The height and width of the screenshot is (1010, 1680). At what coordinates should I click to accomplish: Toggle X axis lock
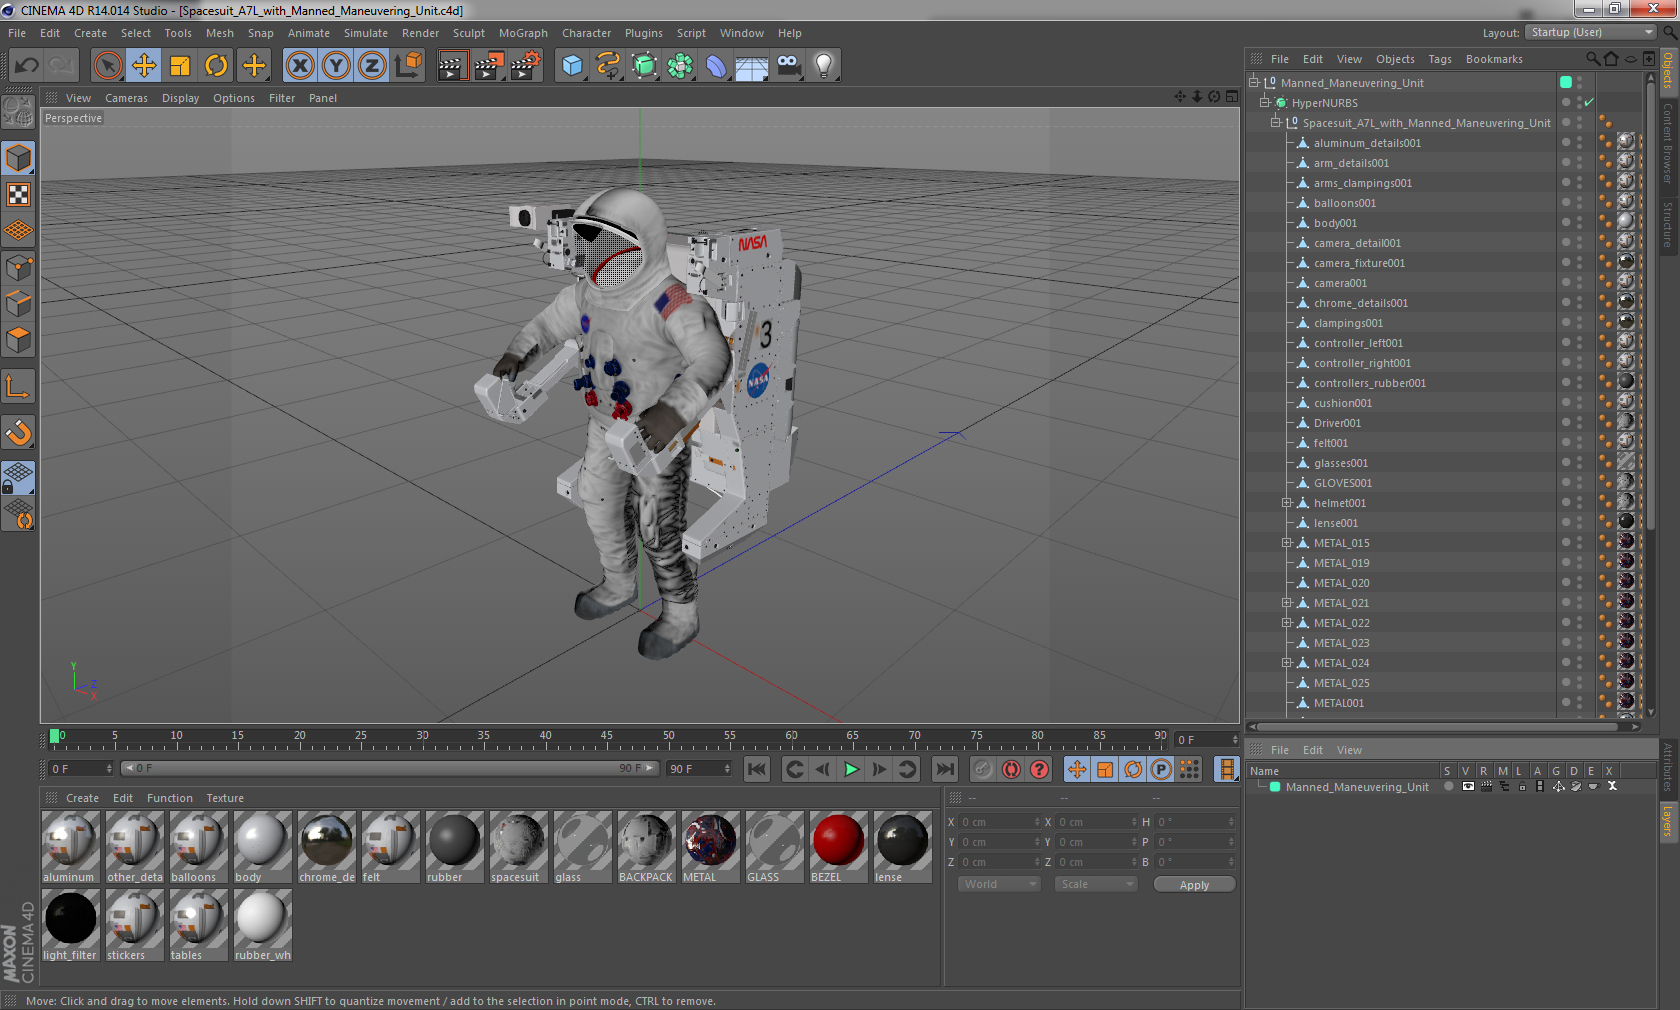pyautogui.click(x=300, y=66)
